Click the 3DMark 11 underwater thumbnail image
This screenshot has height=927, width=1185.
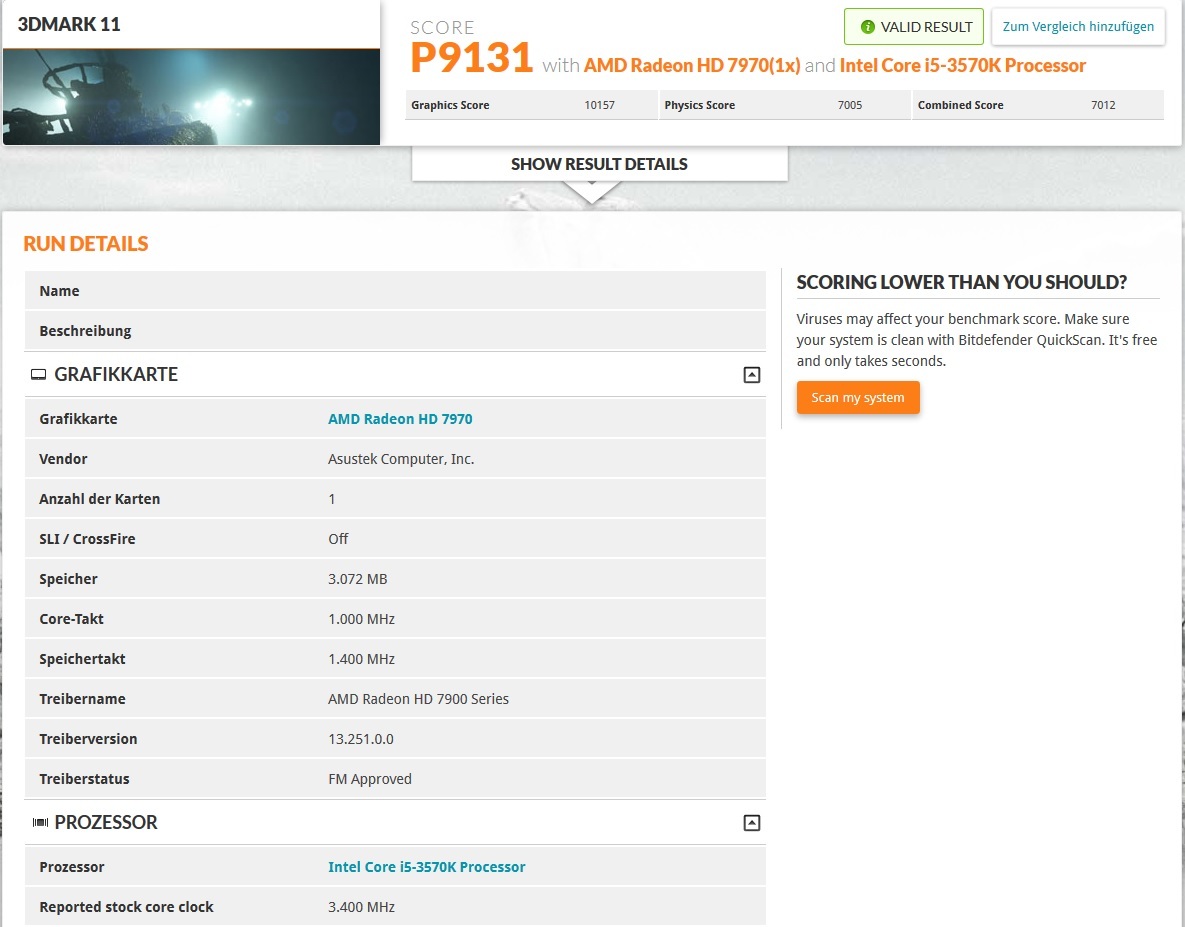191,97
